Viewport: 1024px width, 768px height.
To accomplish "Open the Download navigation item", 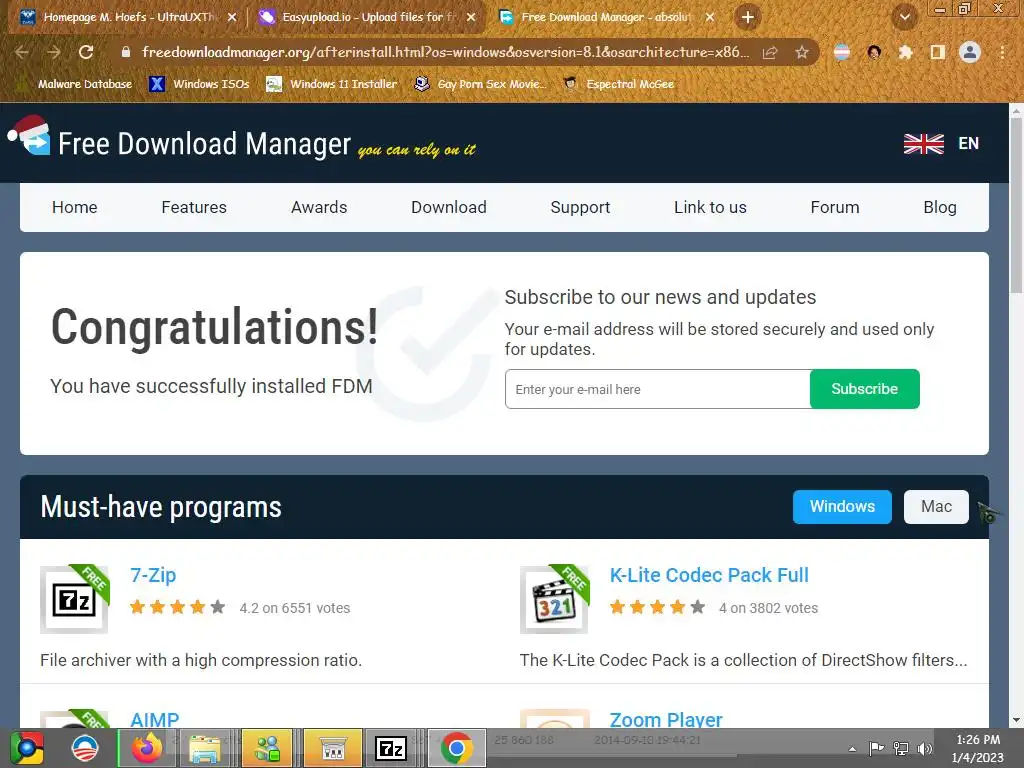I will click(449, 207).
